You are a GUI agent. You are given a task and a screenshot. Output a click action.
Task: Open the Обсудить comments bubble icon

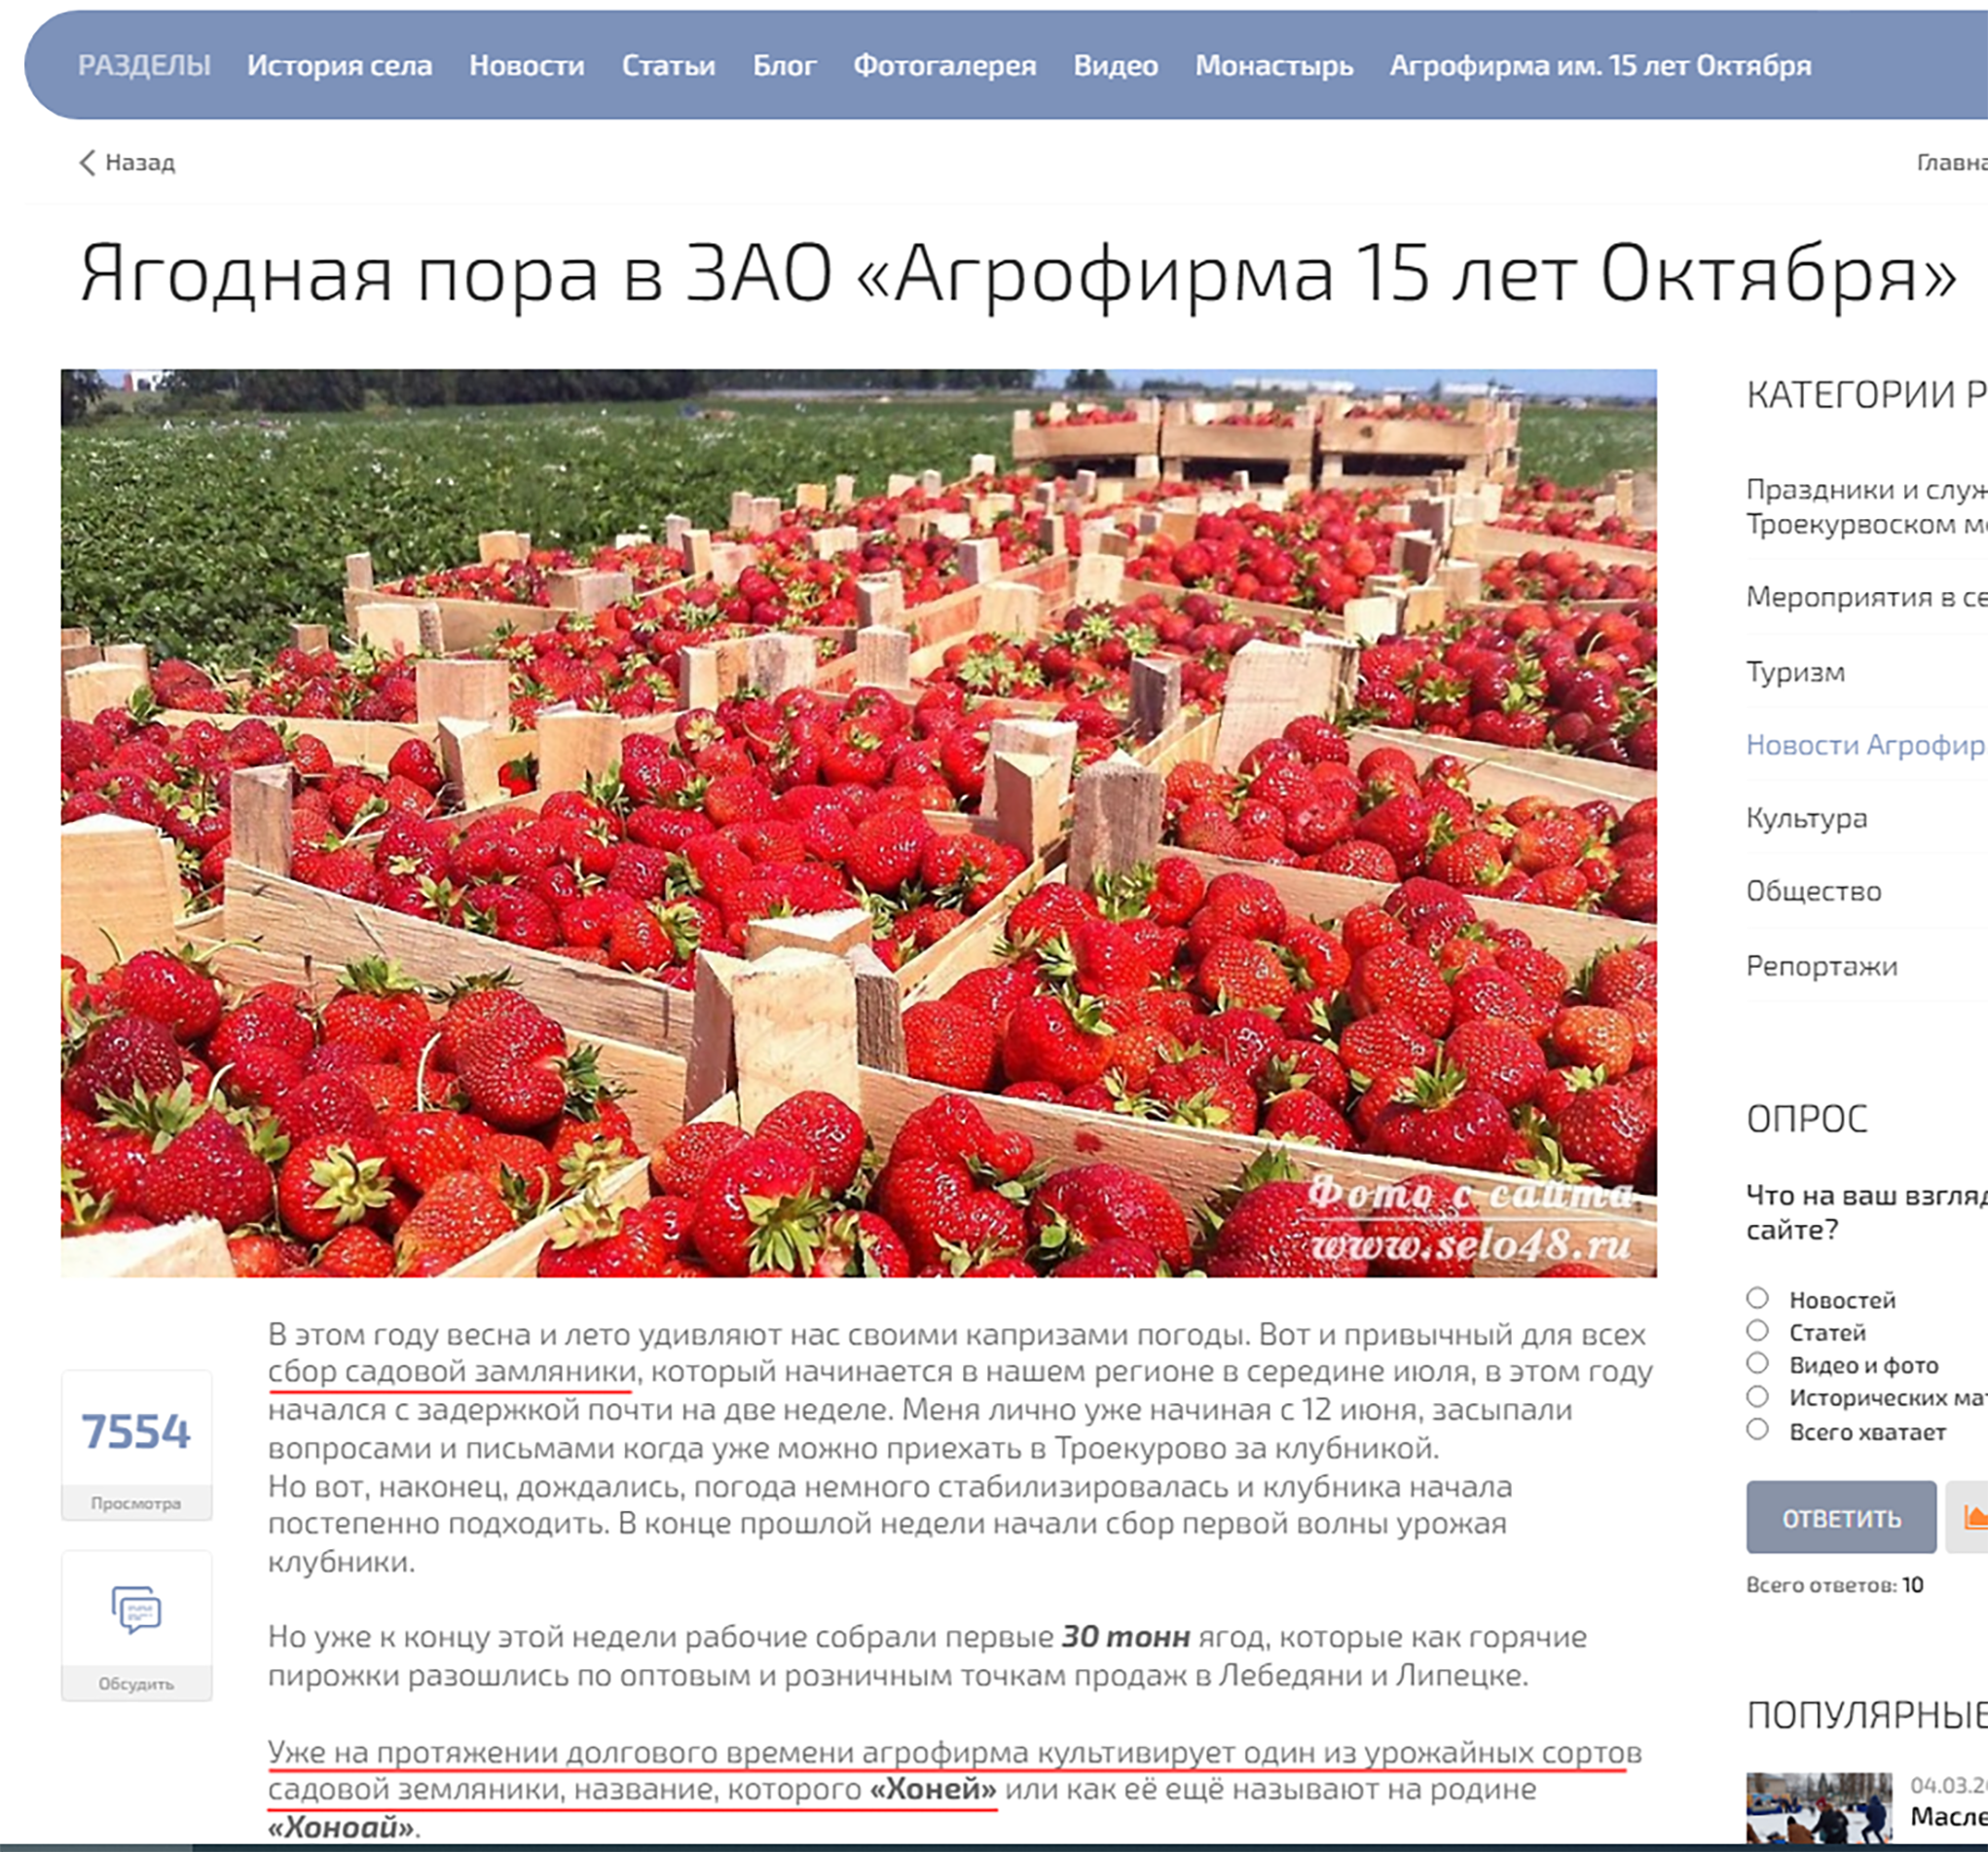pos(136,1609)
